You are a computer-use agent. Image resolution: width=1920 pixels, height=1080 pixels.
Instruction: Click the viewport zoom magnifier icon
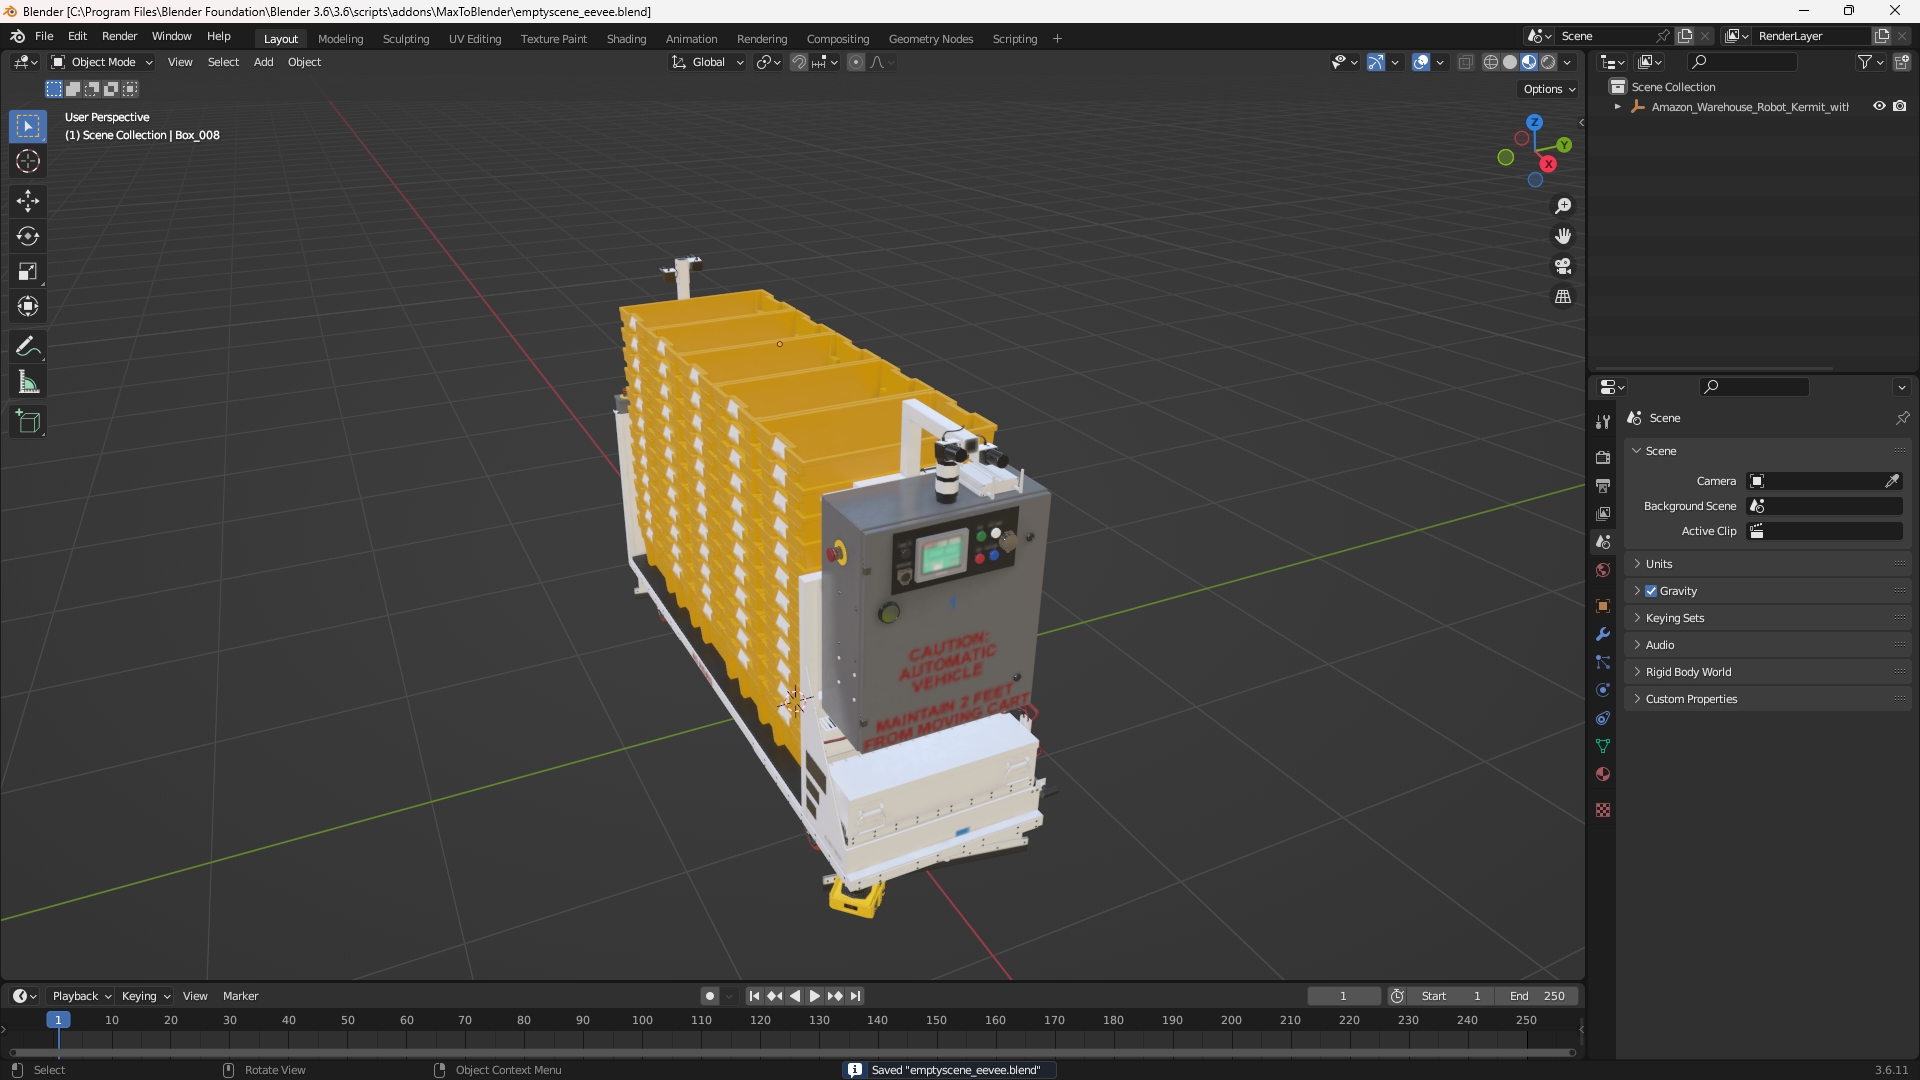1563,206
